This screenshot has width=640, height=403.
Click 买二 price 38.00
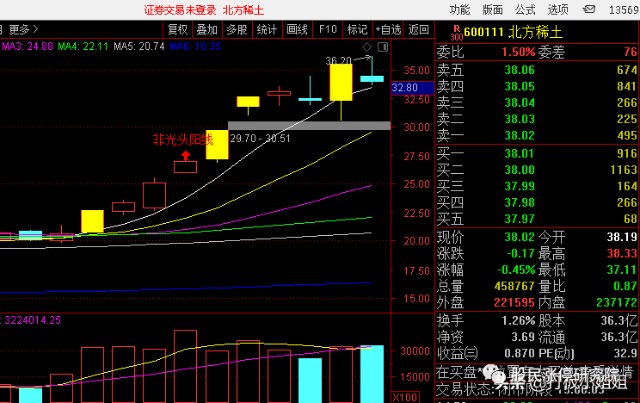519,170
